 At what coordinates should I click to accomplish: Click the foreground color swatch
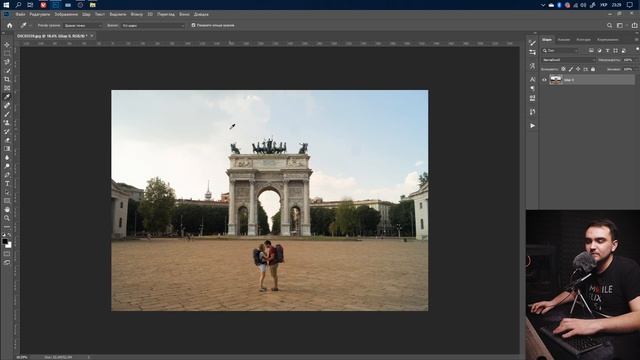point(5,241)
